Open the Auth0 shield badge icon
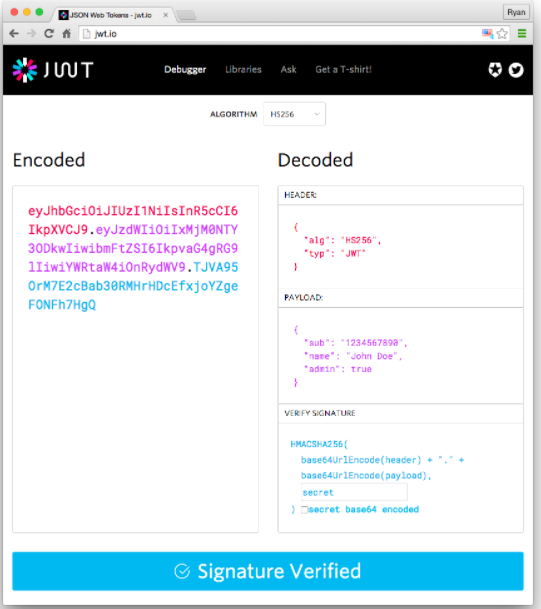This screenshot has width=541, height=609. (x=495, y=70)
